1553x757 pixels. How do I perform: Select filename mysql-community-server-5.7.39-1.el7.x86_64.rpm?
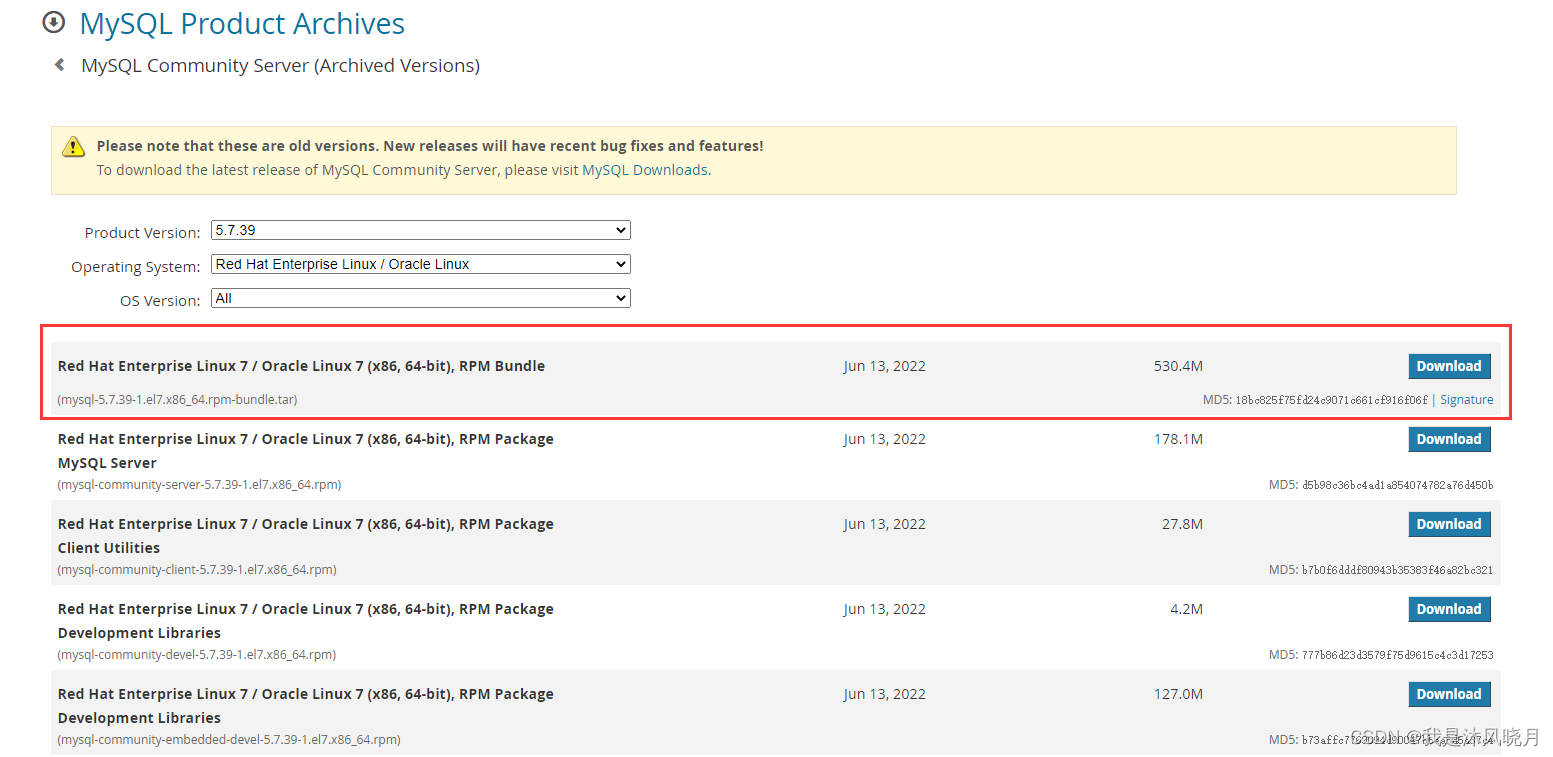199,485
